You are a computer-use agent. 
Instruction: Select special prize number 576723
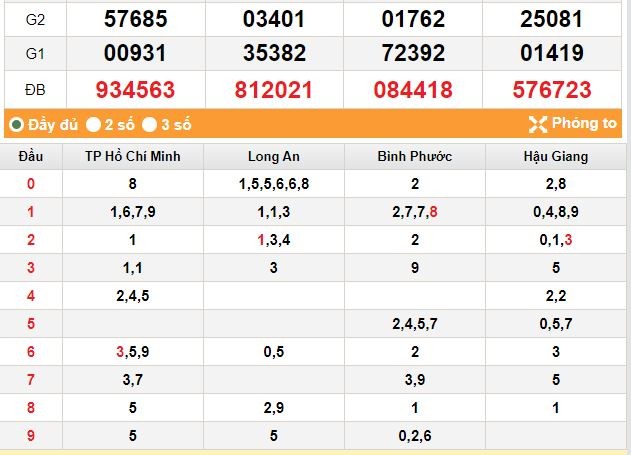[552, 89]
